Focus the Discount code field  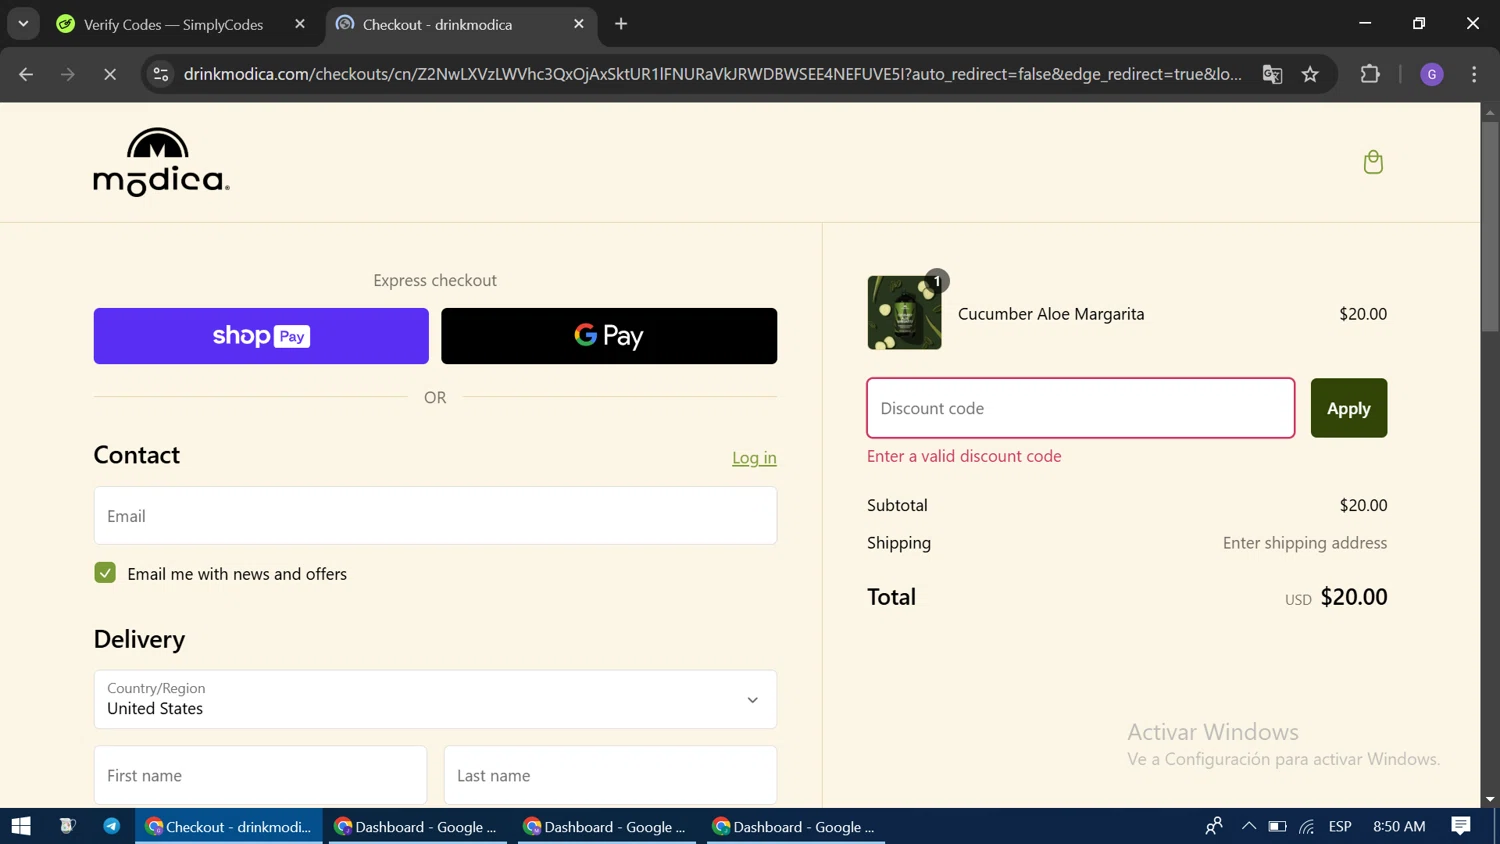(x=1081, y=408)
